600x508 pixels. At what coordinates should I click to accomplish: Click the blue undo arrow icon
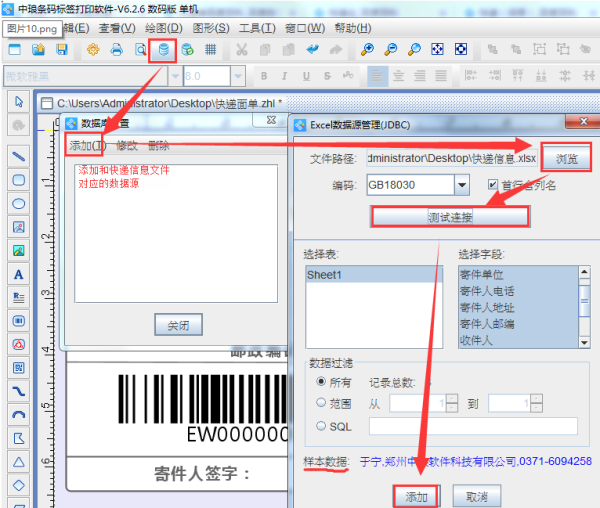(313, 49)
